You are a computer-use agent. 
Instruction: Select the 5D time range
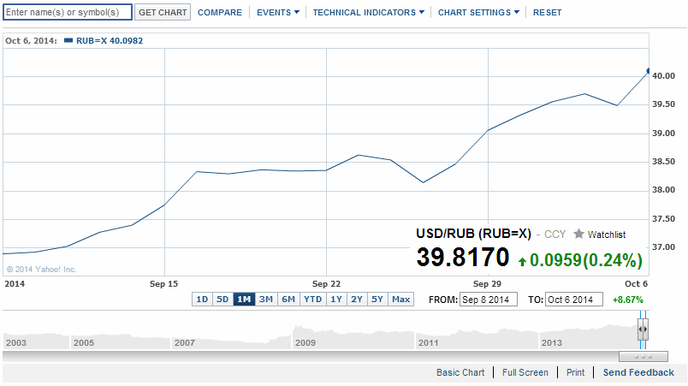(x=222, y=299)
